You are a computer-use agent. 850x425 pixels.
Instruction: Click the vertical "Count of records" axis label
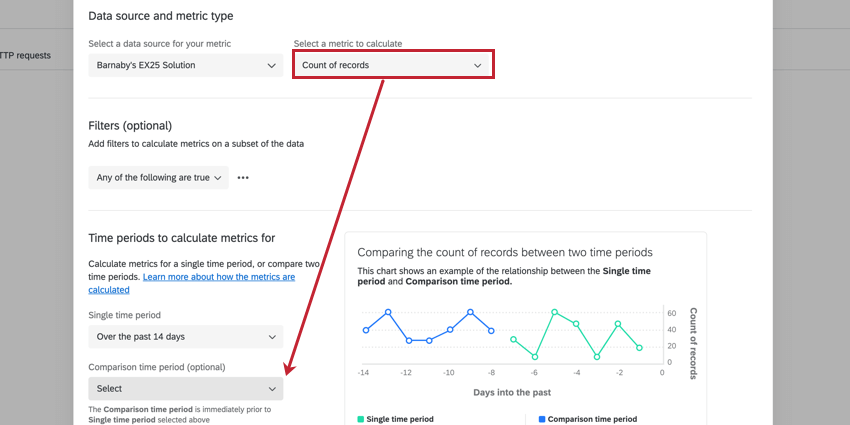coord(692,343)
